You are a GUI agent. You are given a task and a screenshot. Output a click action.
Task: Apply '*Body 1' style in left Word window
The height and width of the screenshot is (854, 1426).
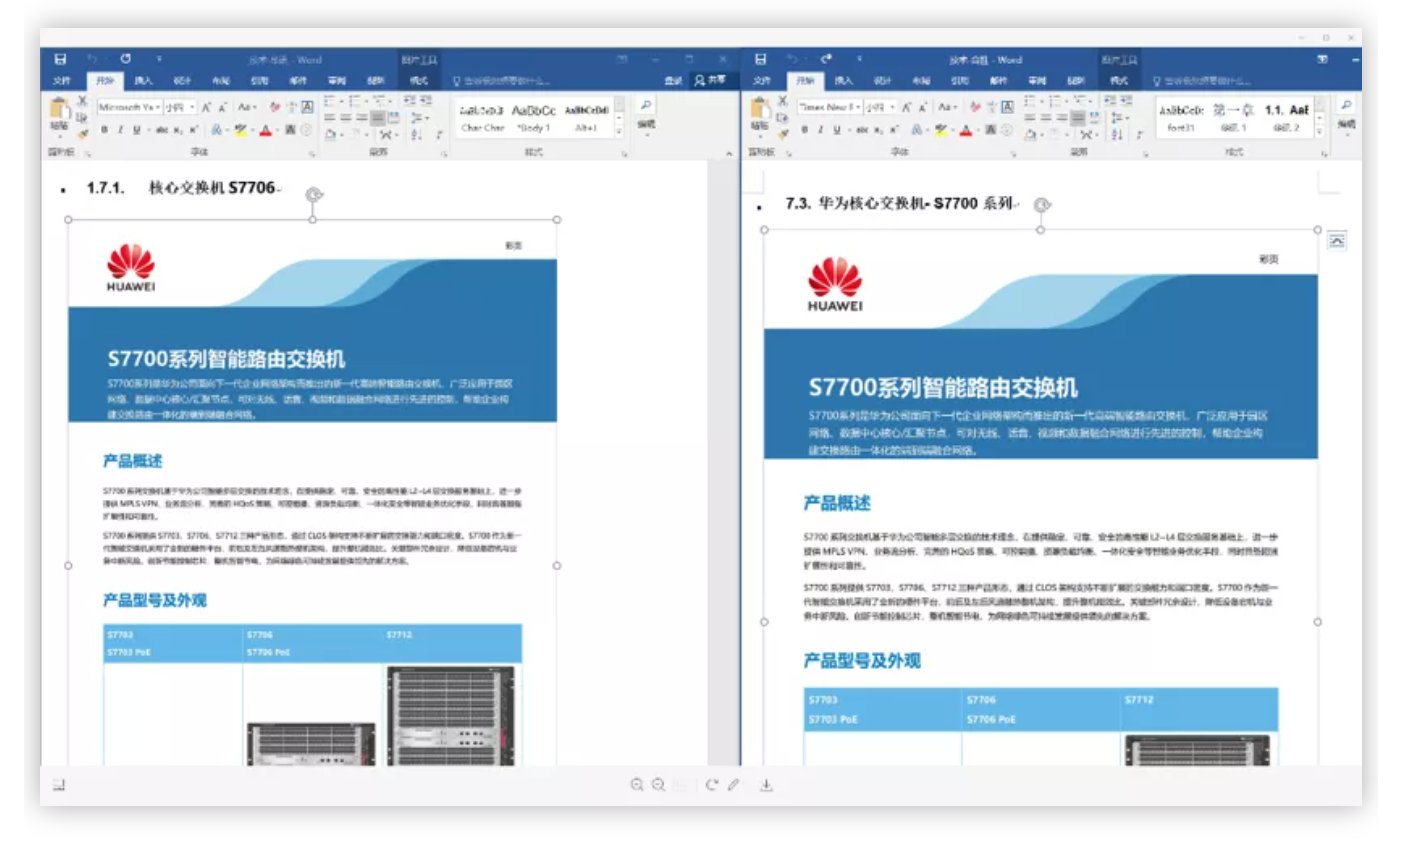point(533,118)
